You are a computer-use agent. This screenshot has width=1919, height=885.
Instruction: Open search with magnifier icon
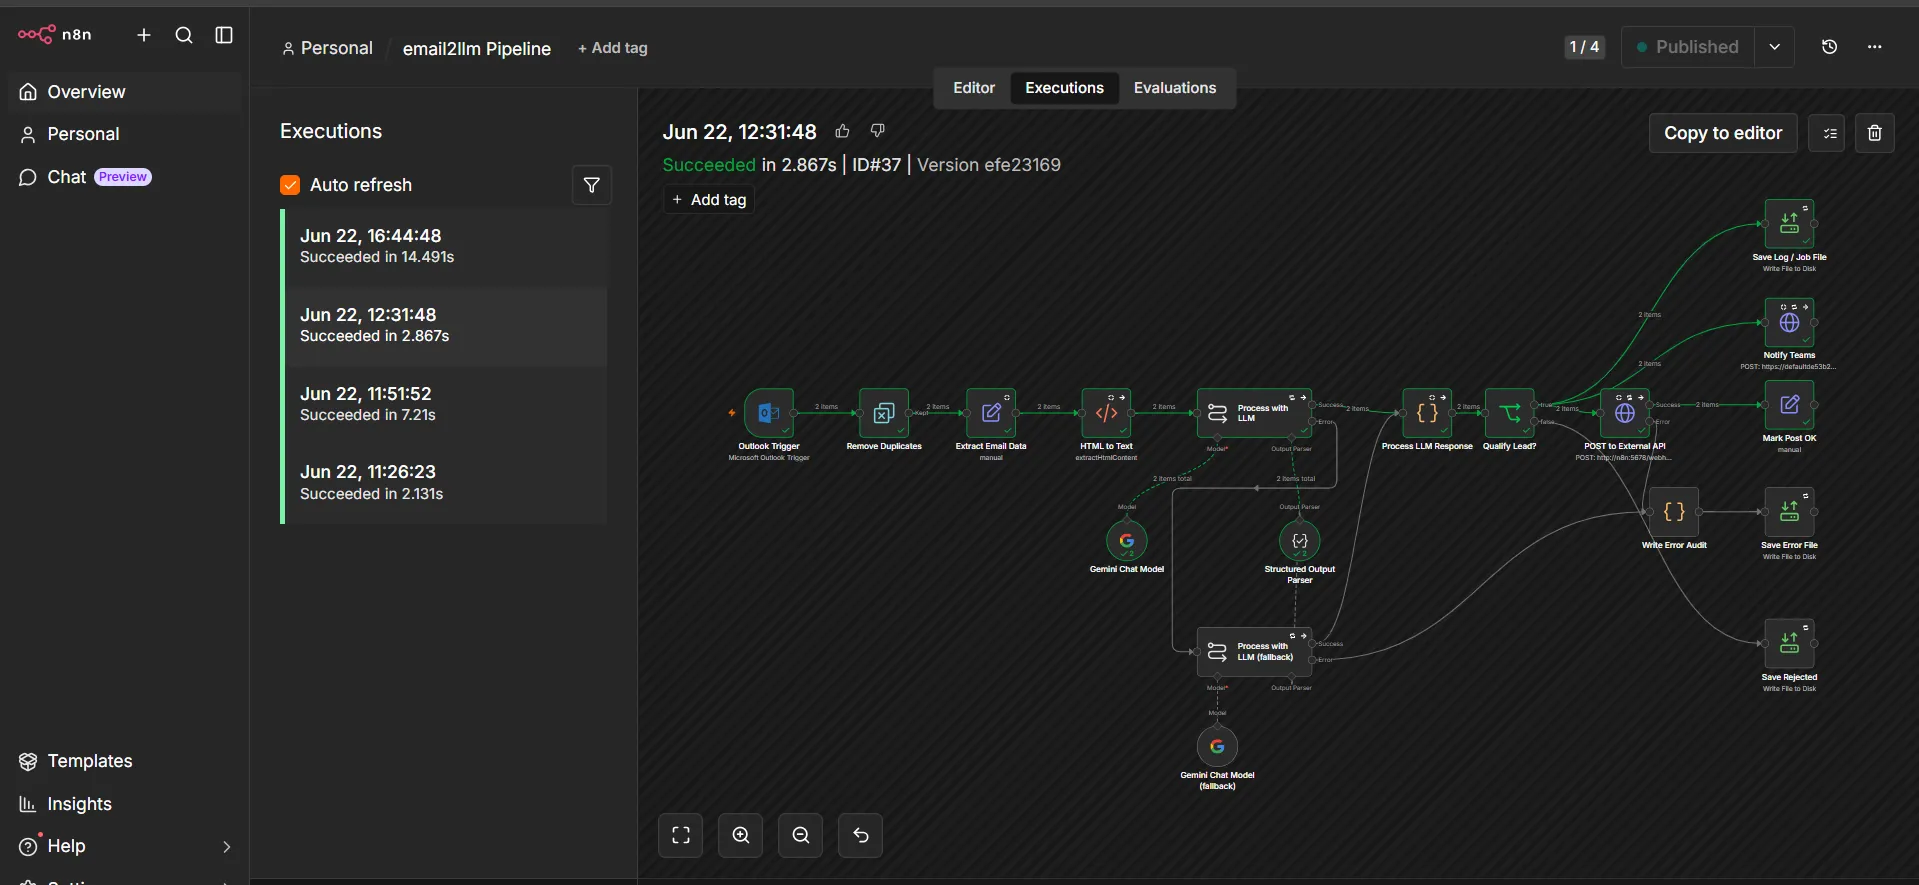point(184,35)
